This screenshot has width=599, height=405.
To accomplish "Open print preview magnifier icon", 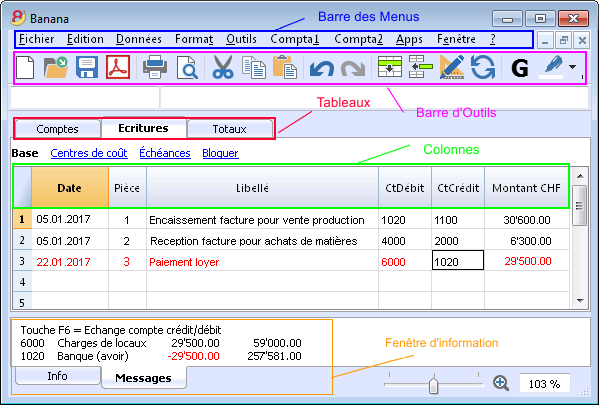I will click(x=187, y=68).
